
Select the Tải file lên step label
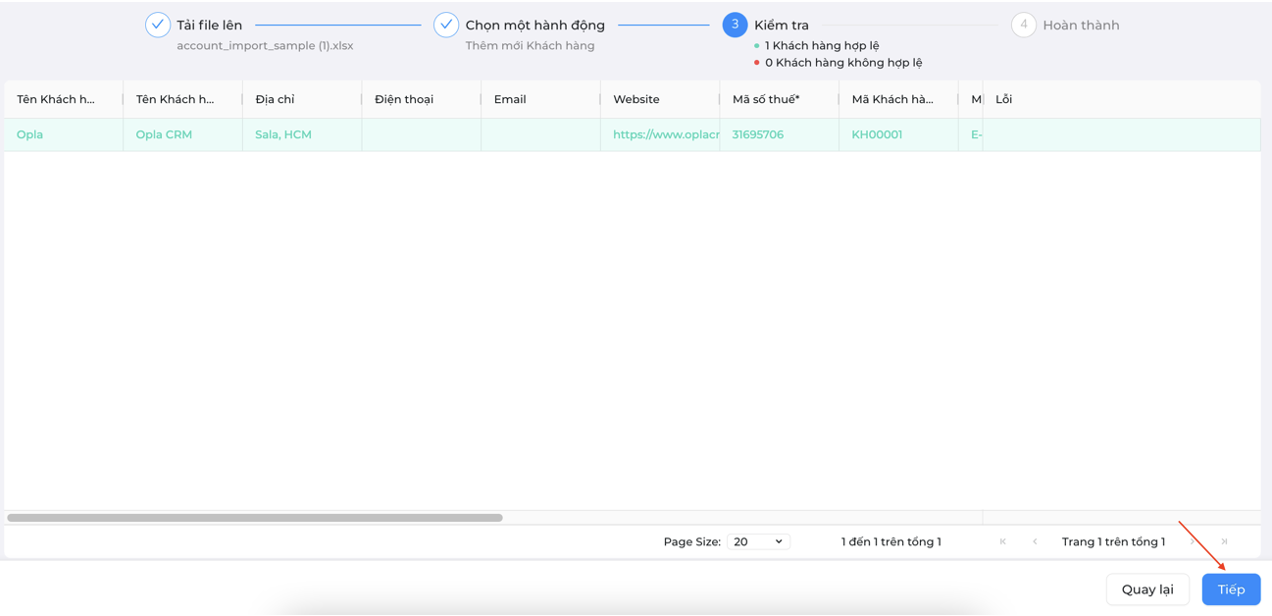(209, 25)
